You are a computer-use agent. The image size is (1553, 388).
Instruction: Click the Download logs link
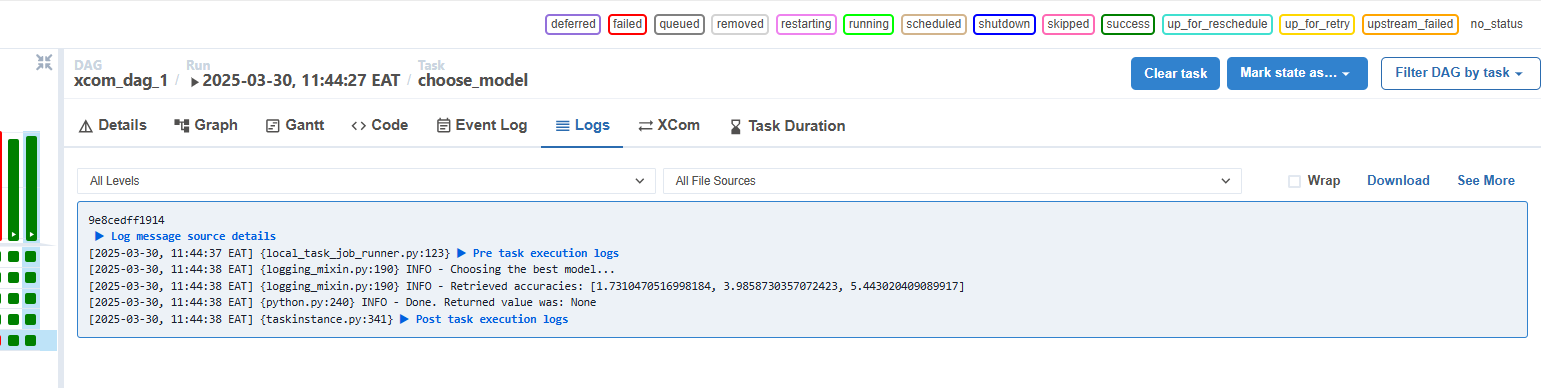(x=1398, y=181)
